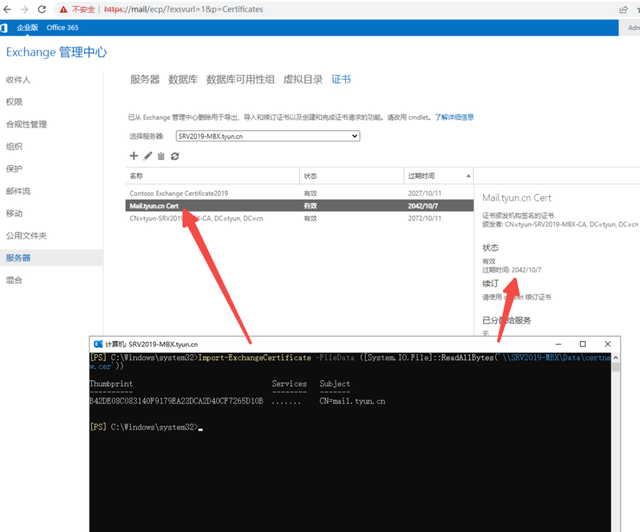Click PowerShell window title icon
The image size is (640, 532).
click(x=98, y=344)
